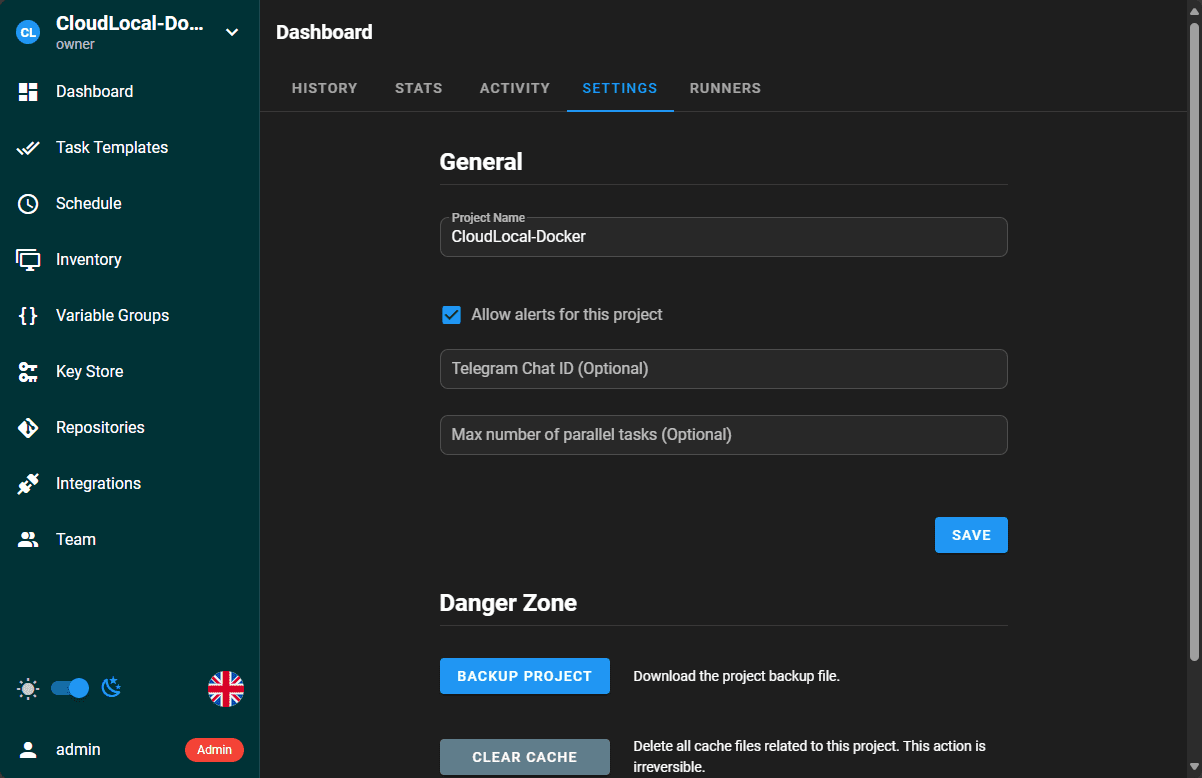Change language via the UK flag icon

[226, 689]
